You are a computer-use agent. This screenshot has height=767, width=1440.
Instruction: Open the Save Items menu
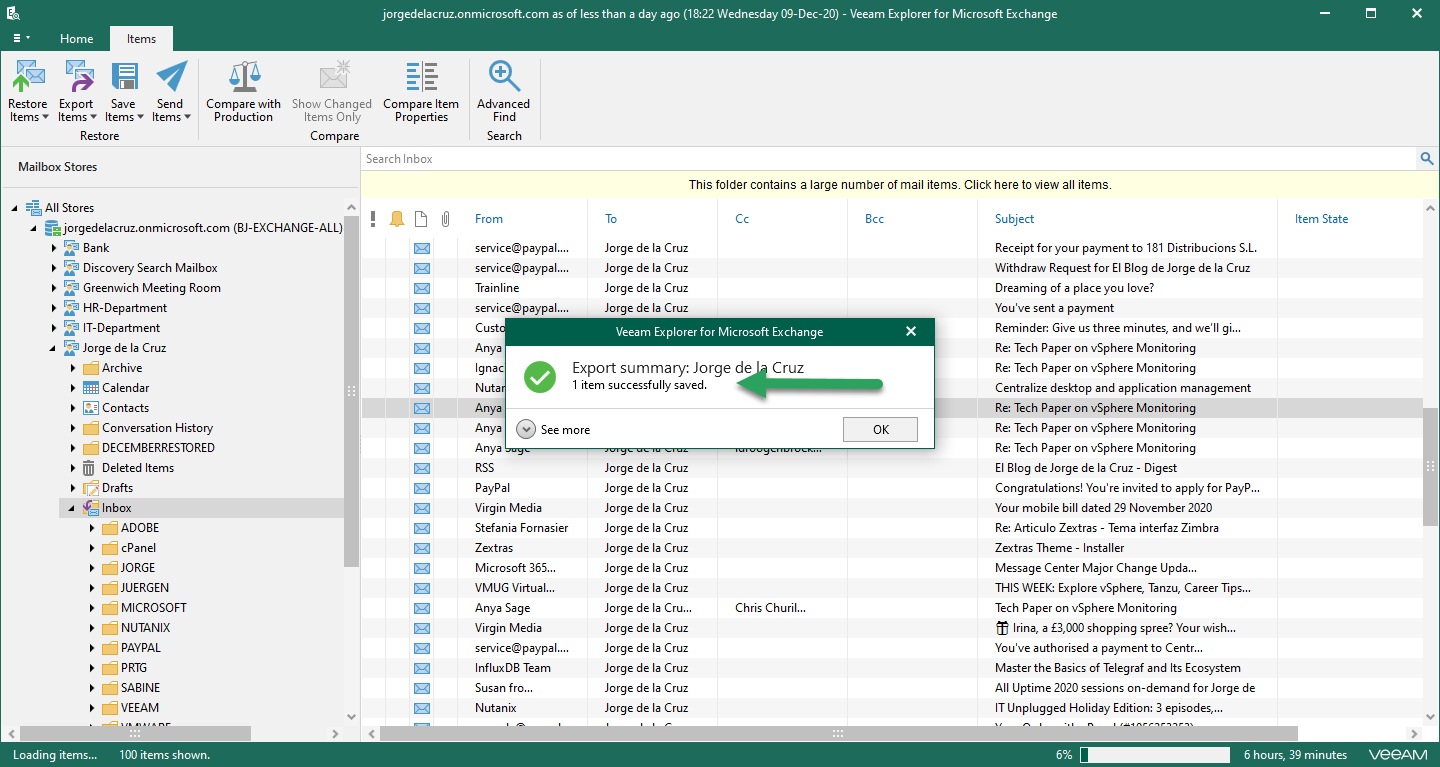tap(123, 91)
